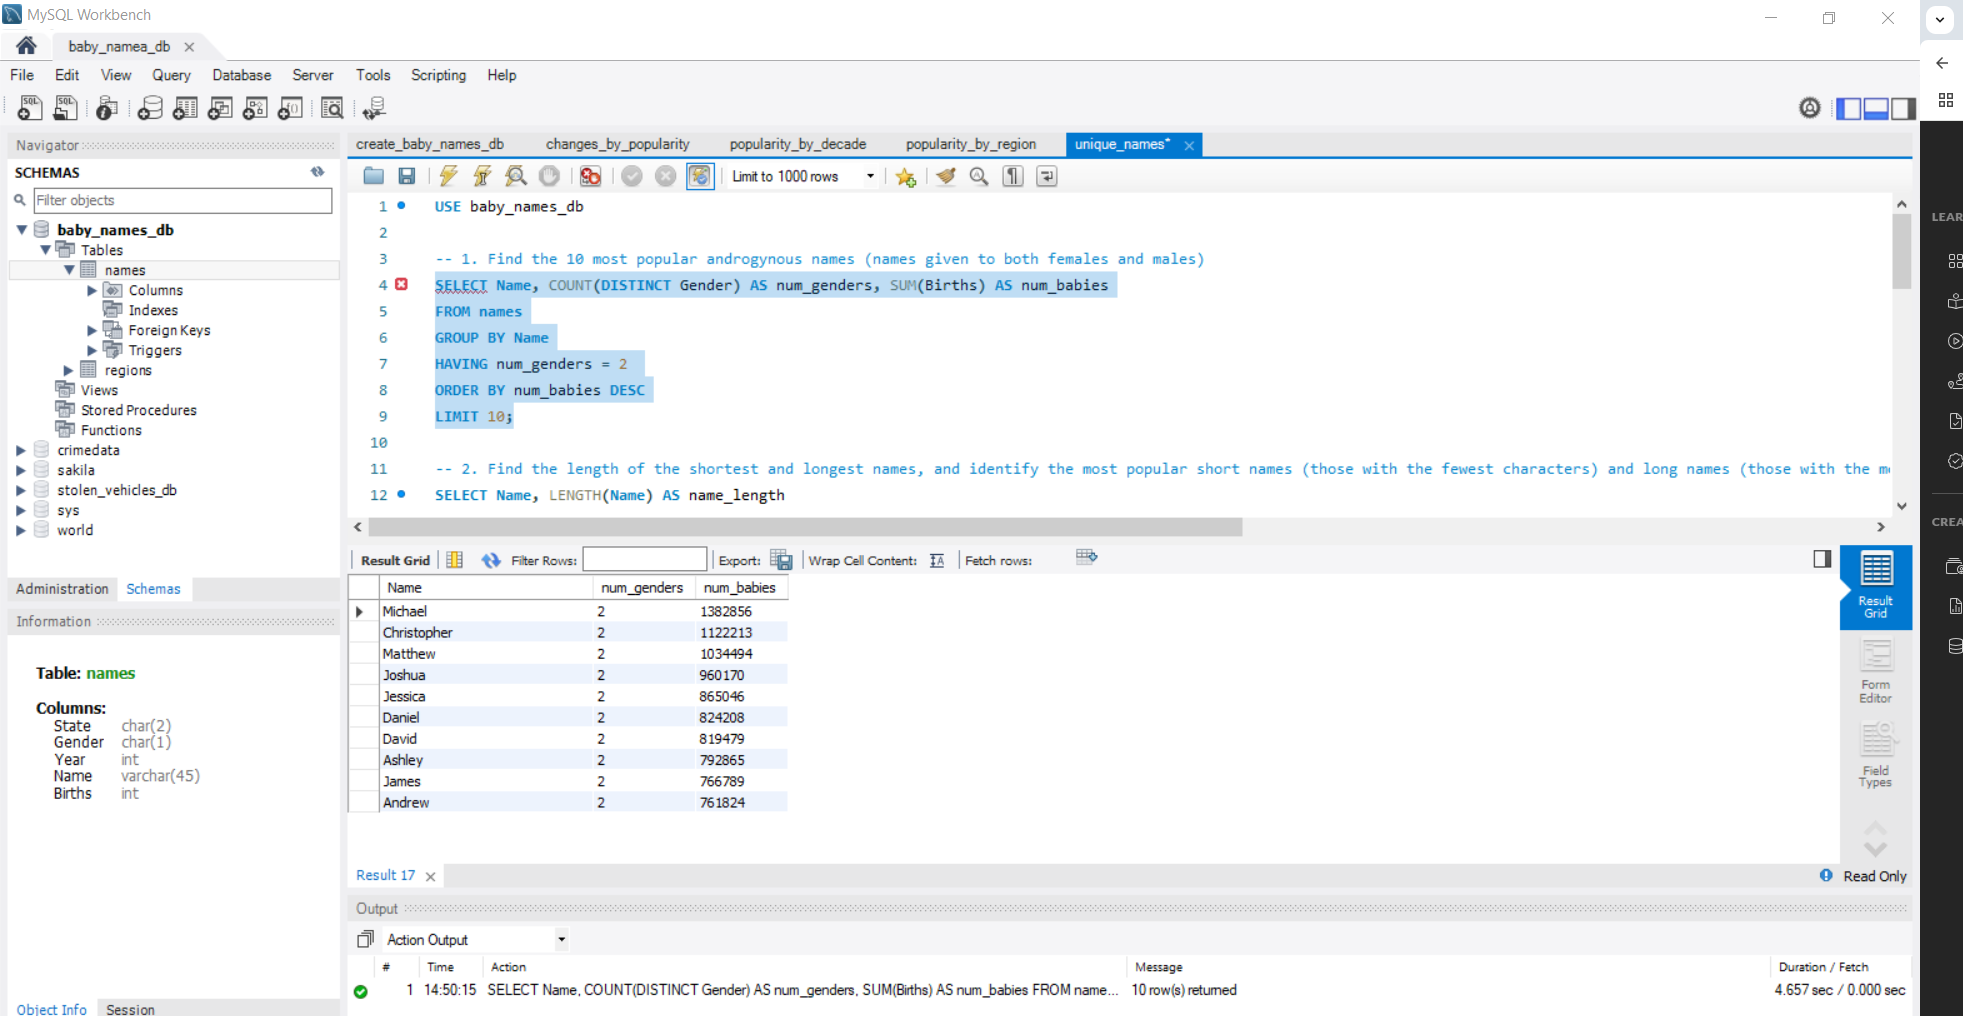
Task: Run Explain plan (magnifier lightning icon)
Action: pyautogui.click(x=516, y=176)
